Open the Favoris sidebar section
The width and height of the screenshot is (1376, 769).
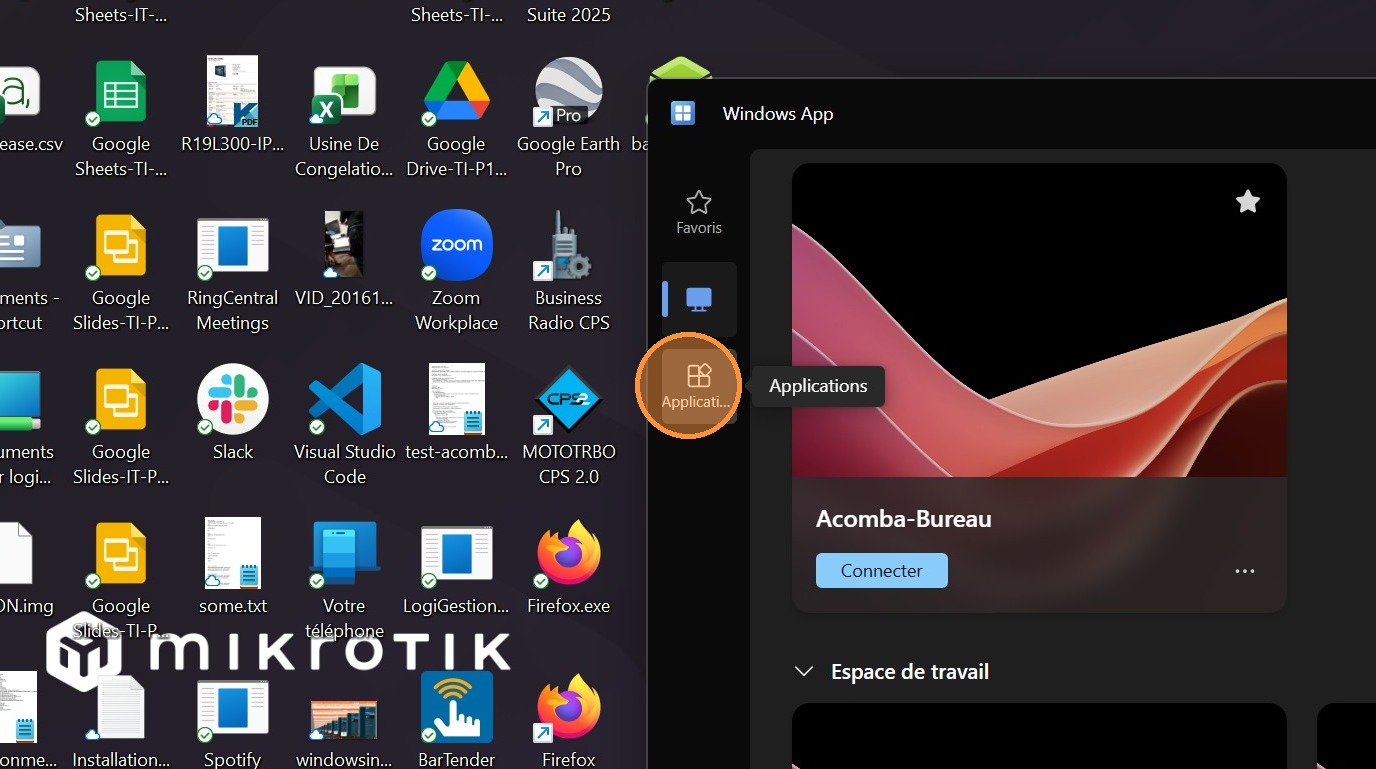(698, 213)
